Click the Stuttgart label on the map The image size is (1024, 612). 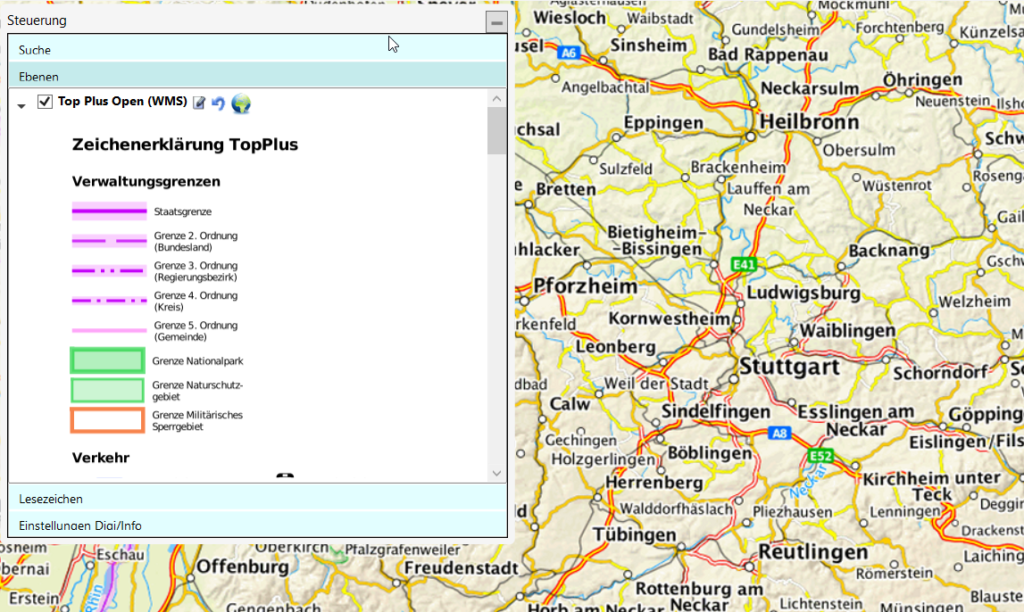(789, 368)
